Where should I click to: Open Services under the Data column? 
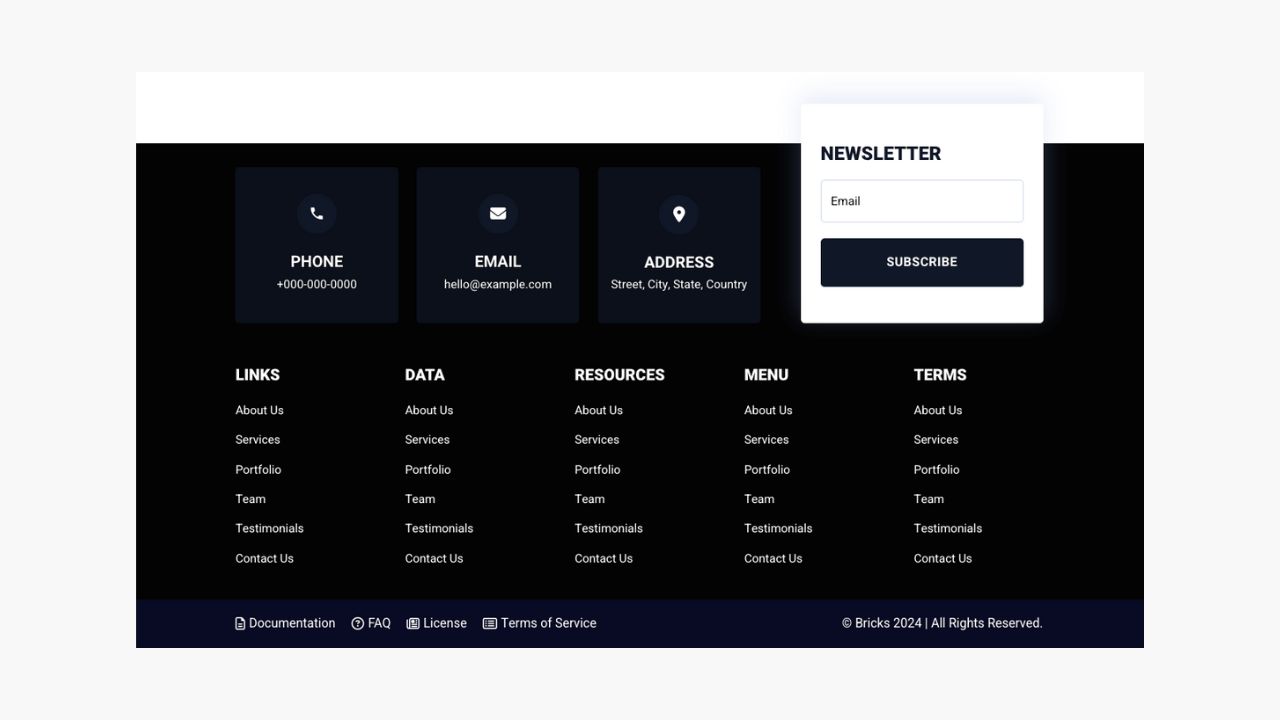coord(427,440)
